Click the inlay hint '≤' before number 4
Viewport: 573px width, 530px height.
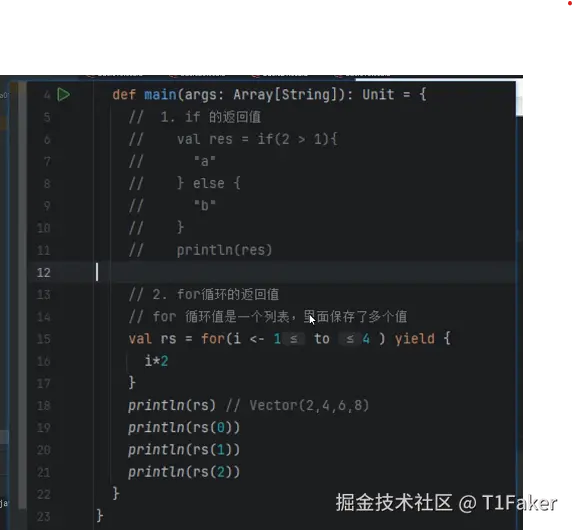pos(349,339)
